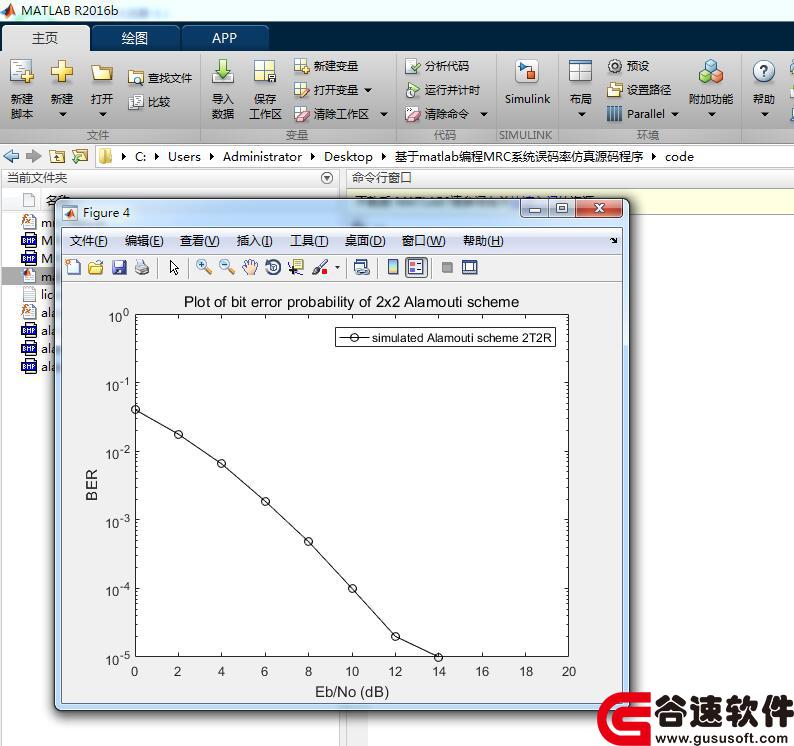Image resolution: width=794 pixels, height=746 pixels.
Task: Click Open File icon in Figure 4 toolbar
Action: pyautogui.click(x=96, y=267)
